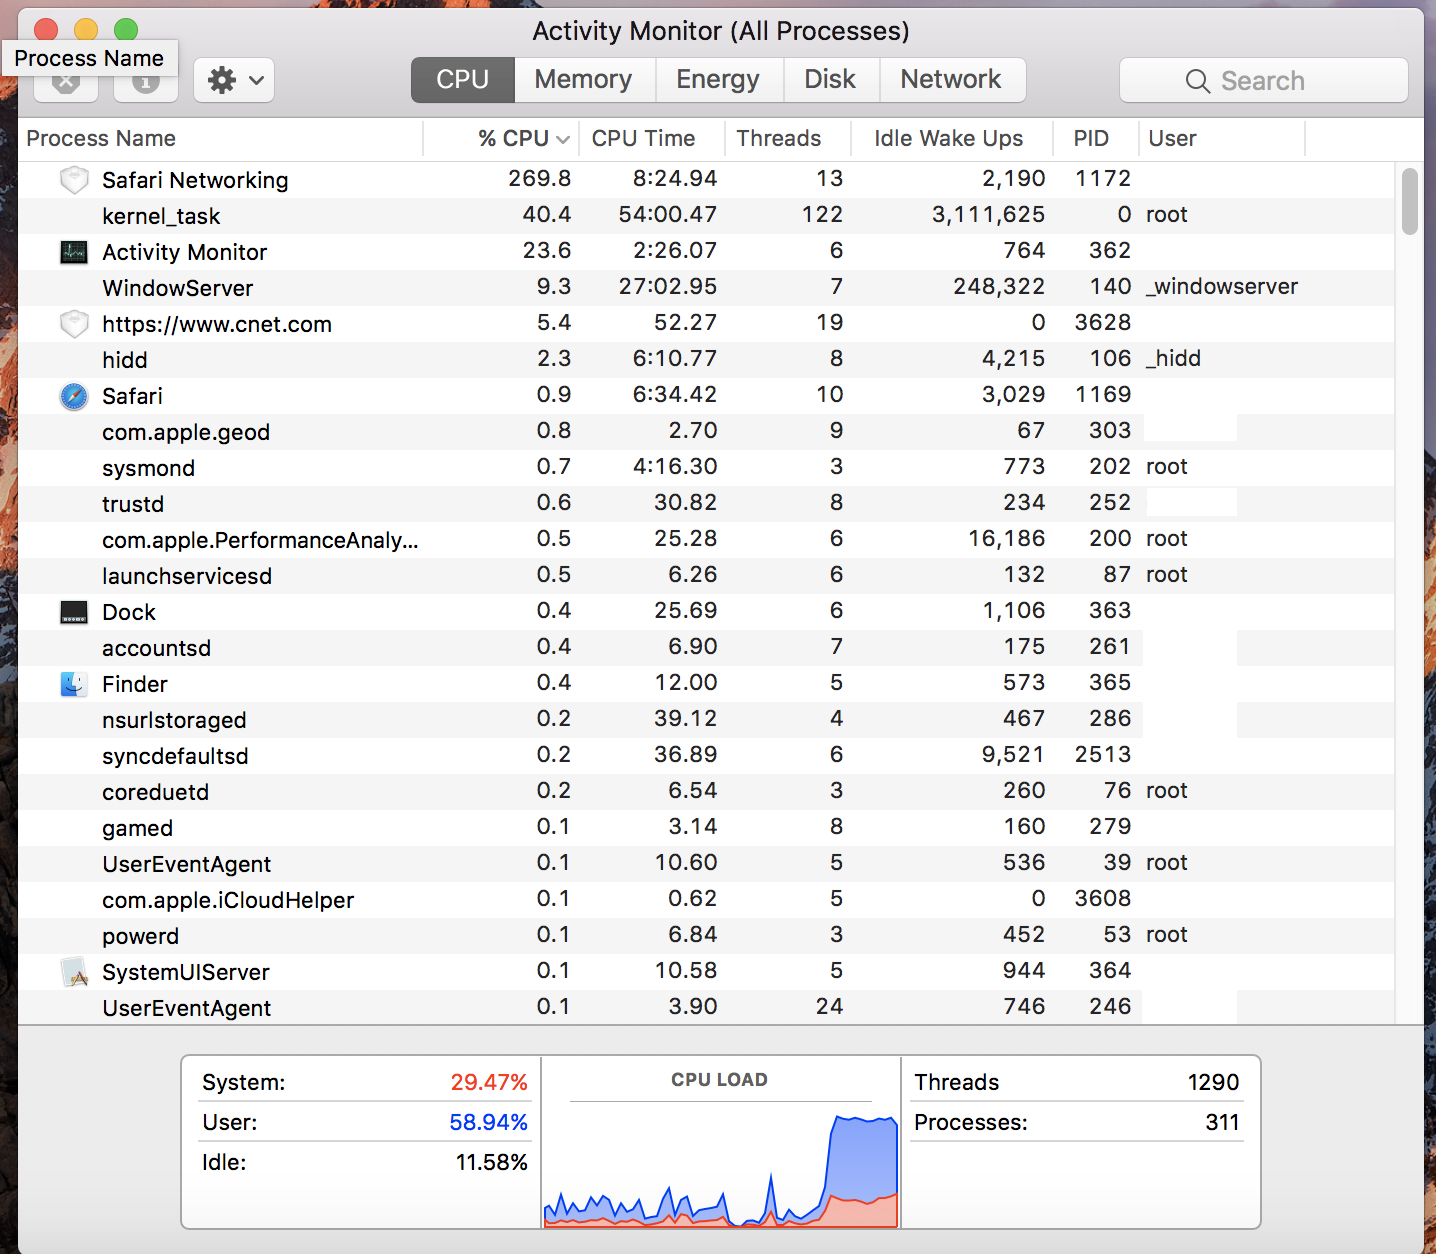
Task: Click the 269.8 CPU percentage value
Action: click(540, 179)
